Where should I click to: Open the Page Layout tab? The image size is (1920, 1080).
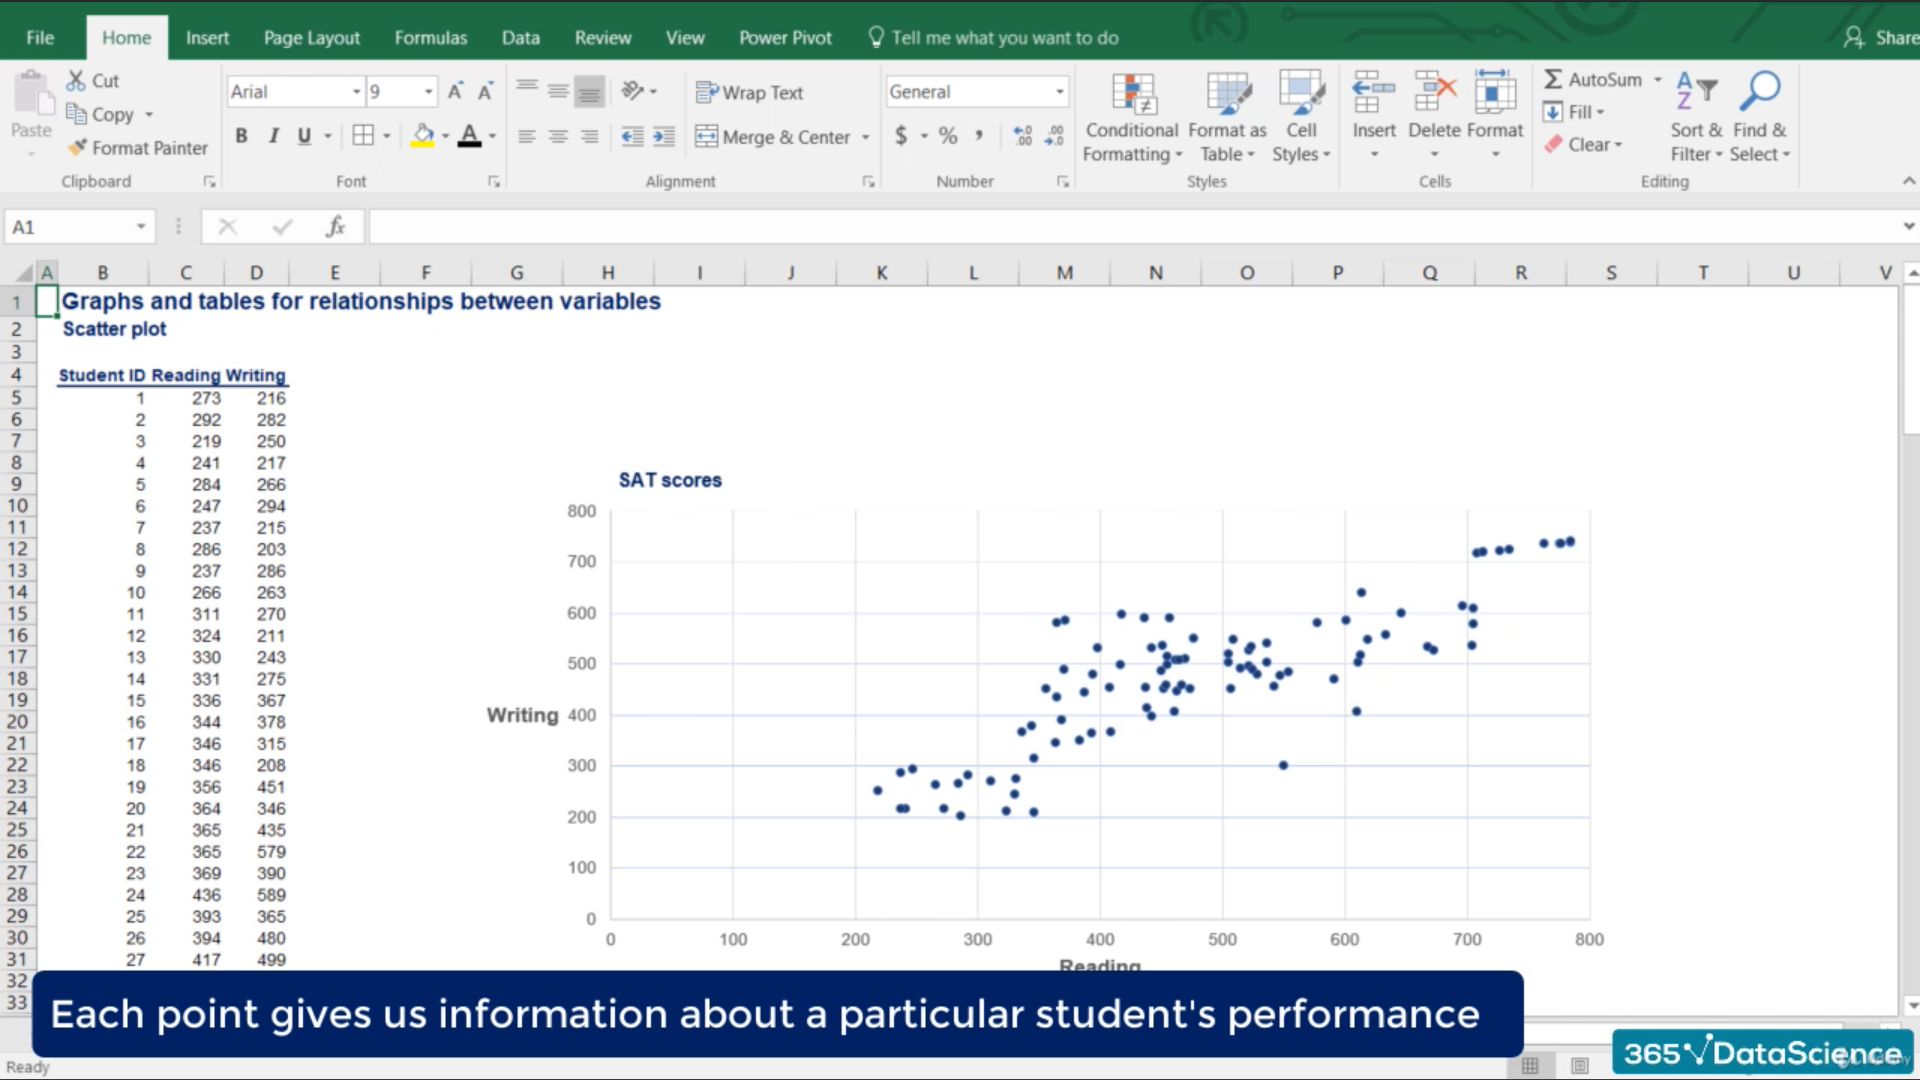coord(311,38)
